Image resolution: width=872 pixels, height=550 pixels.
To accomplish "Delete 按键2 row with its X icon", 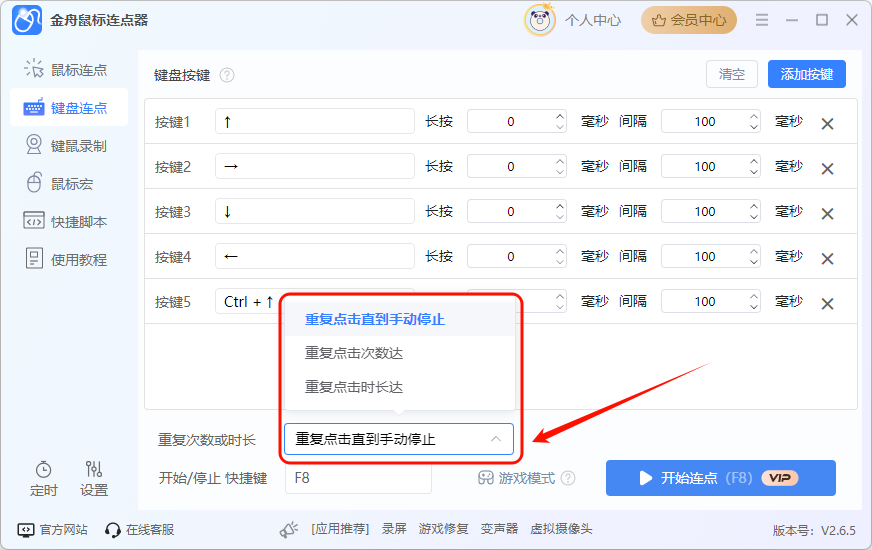I will (827, 169).
